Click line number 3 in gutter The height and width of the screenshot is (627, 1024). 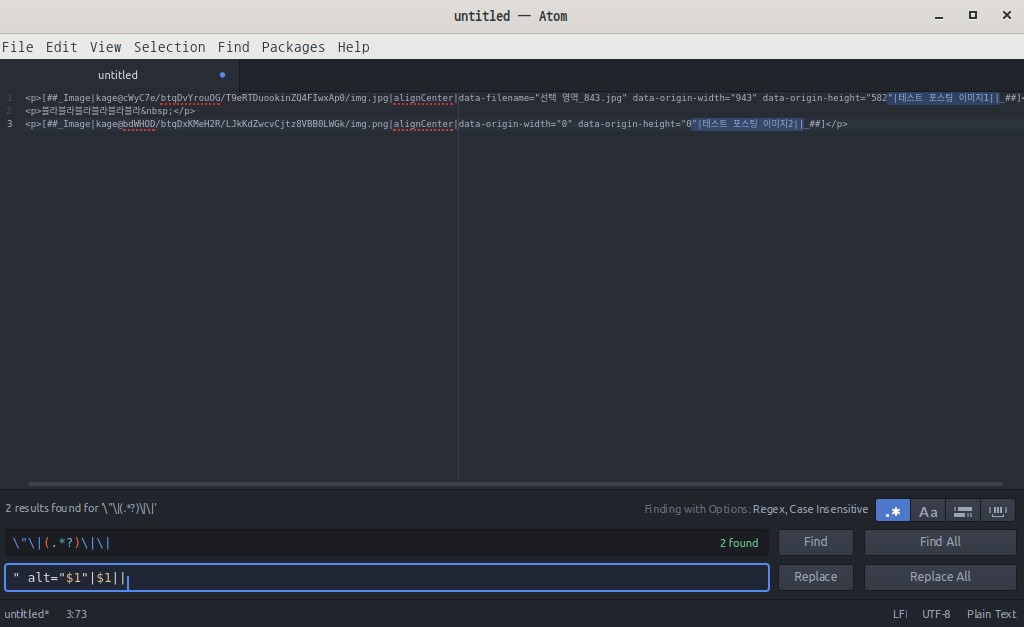pyautogui.click(x=10, y=124)
